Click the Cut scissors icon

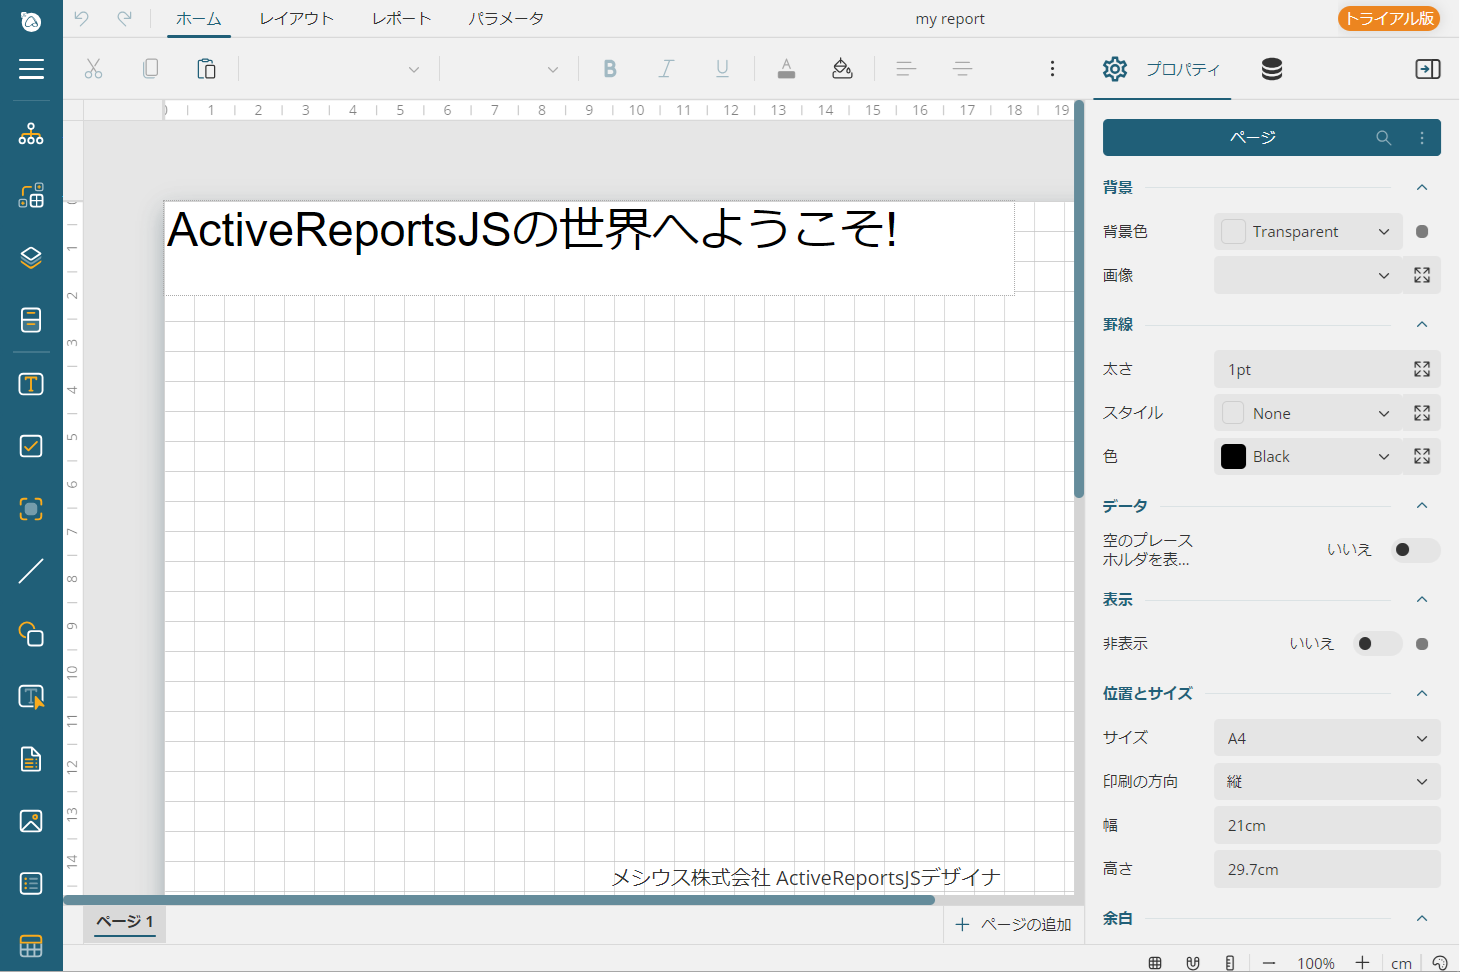93,68
